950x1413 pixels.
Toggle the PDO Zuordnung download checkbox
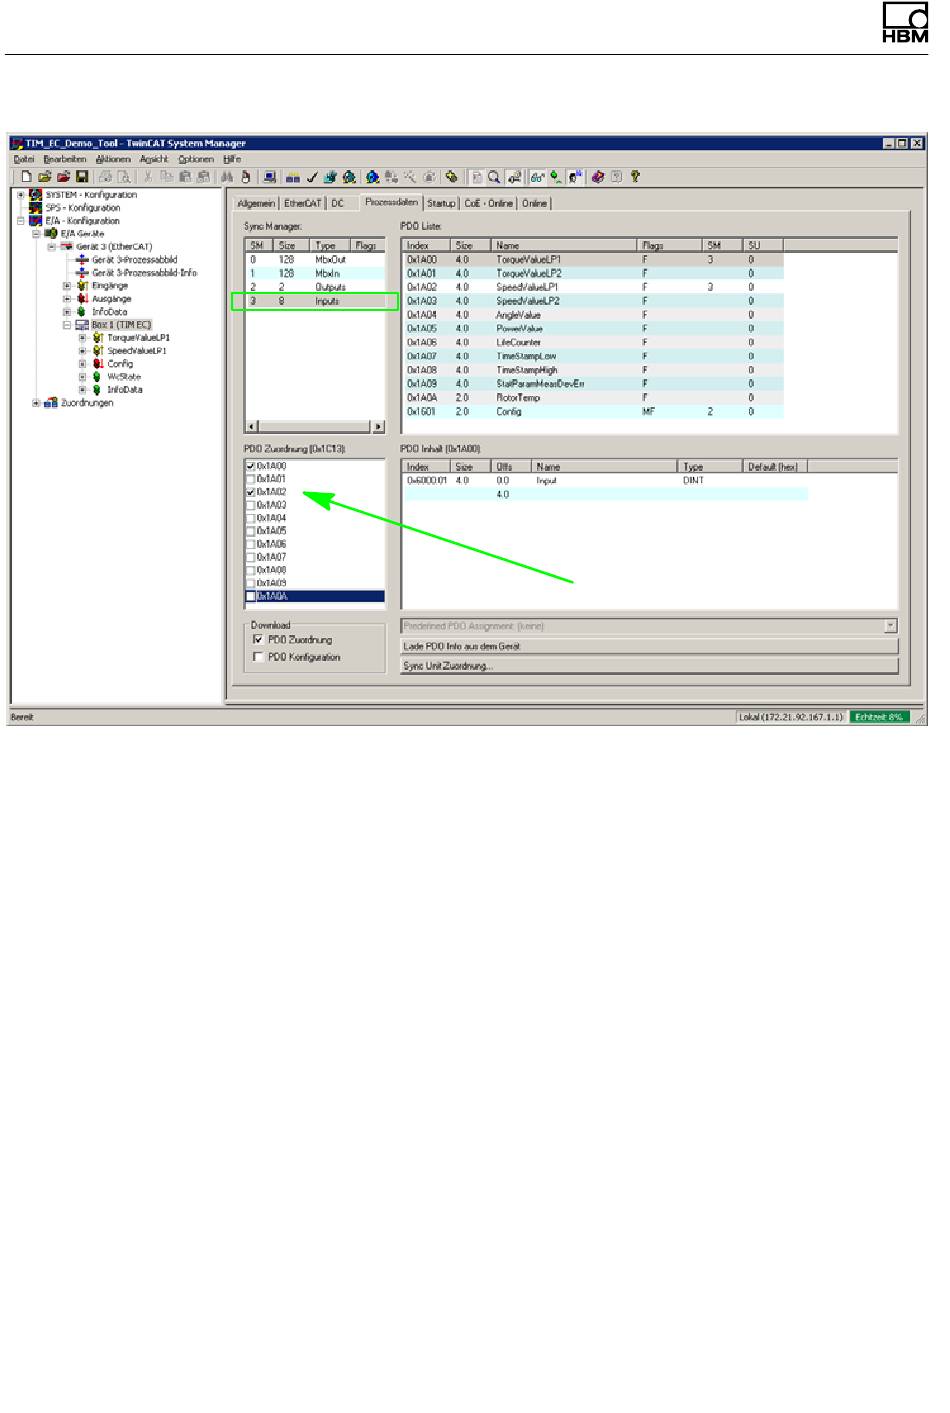(260, 640)
